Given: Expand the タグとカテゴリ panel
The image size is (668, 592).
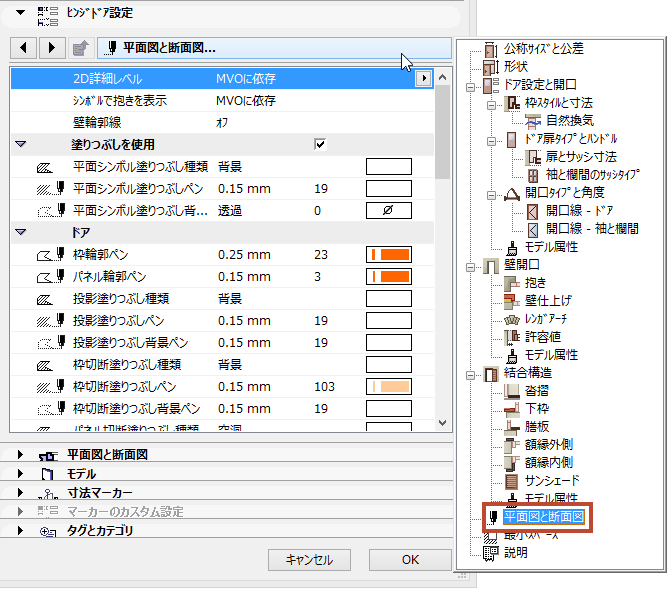Looking at the screenshot, I should (x=20, y=531).
